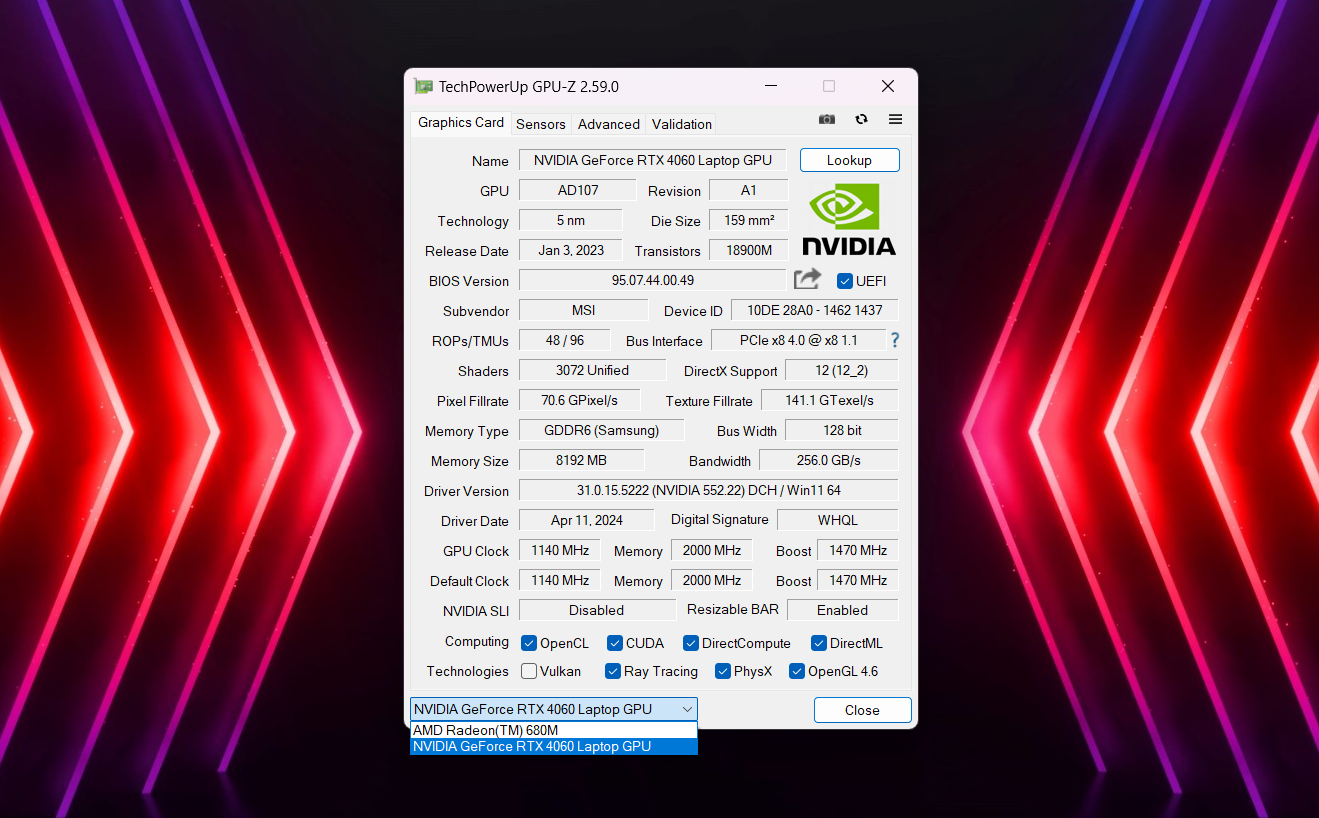Click the Shaders value 3072 Unified

click(593, 370)
